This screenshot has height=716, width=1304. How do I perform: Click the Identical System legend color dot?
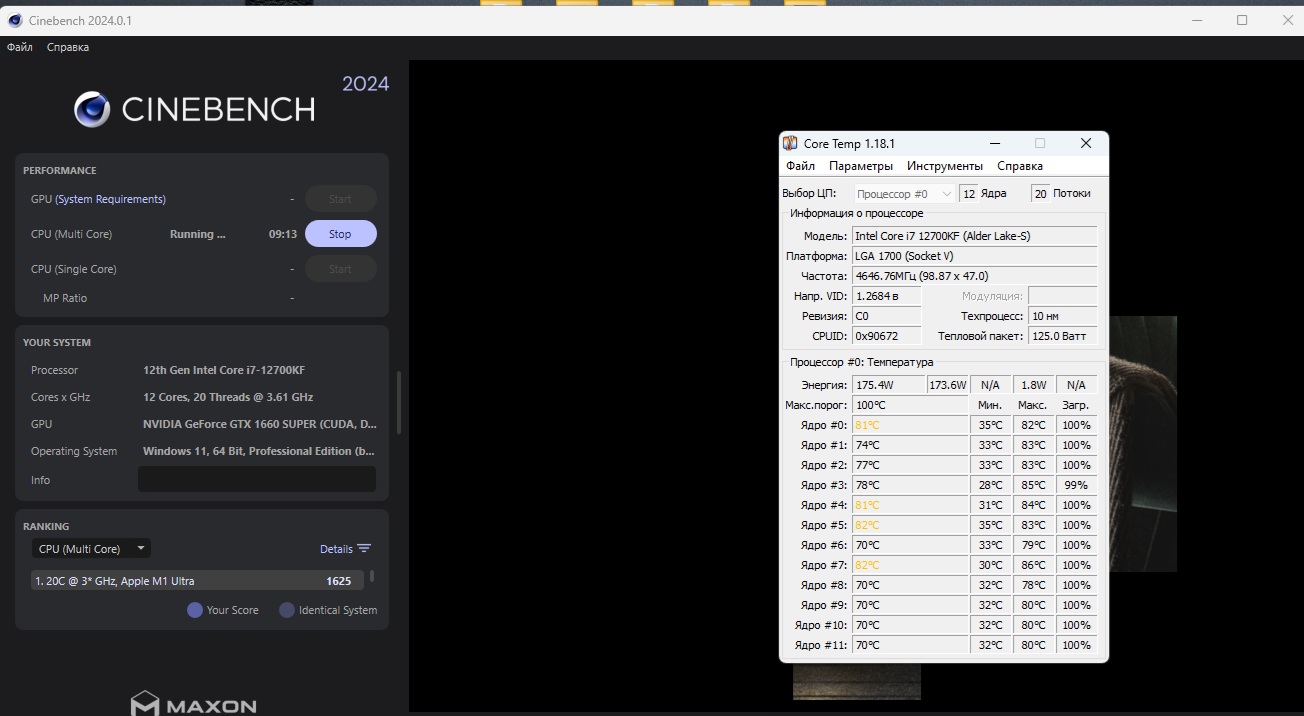click(287, 610)
